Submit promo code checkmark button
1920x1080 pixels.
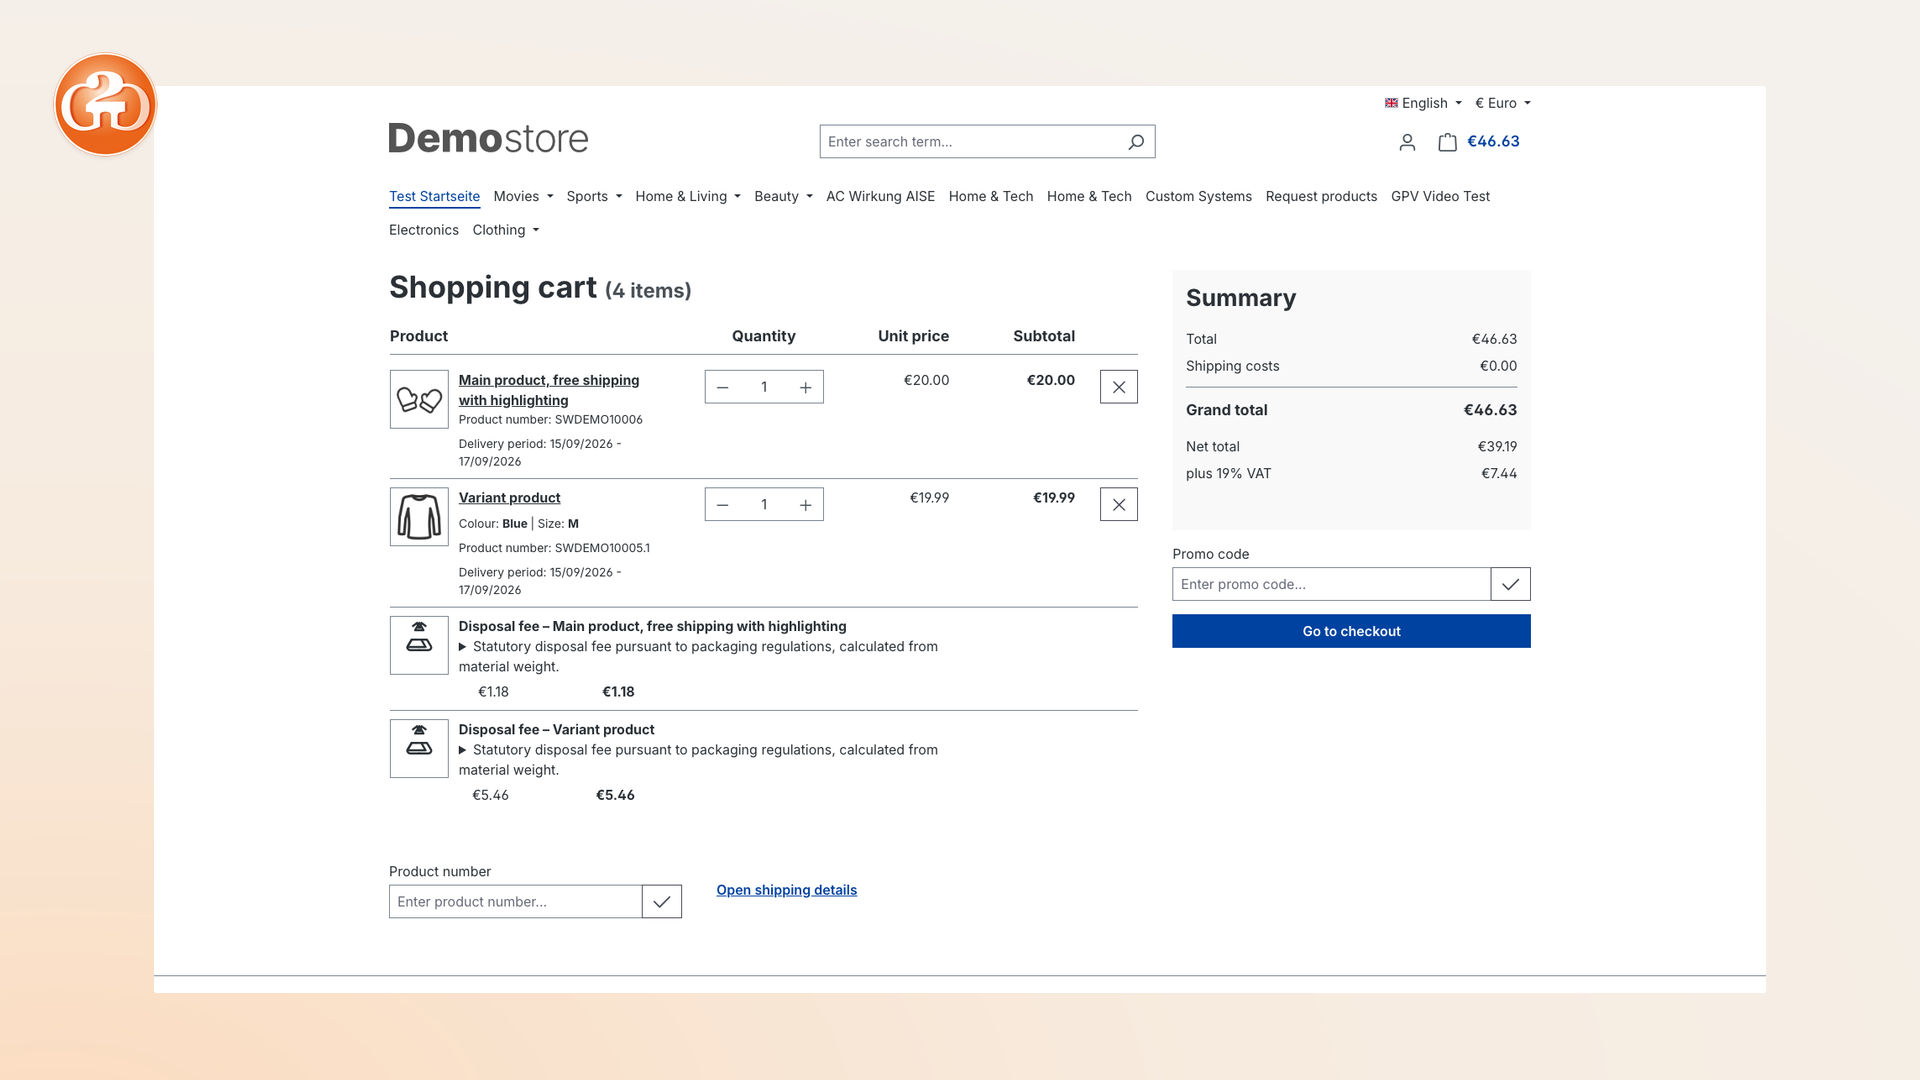coord(1510,584)
